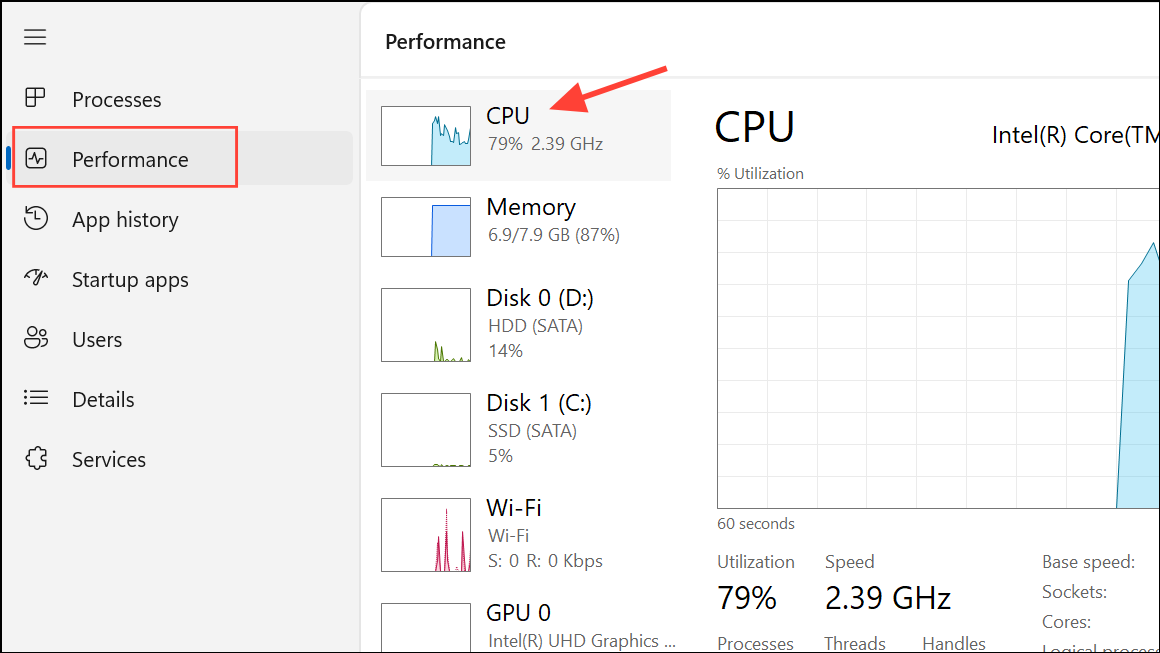Open the Processes page
1160x653 pixels.
tap(183, 99)
